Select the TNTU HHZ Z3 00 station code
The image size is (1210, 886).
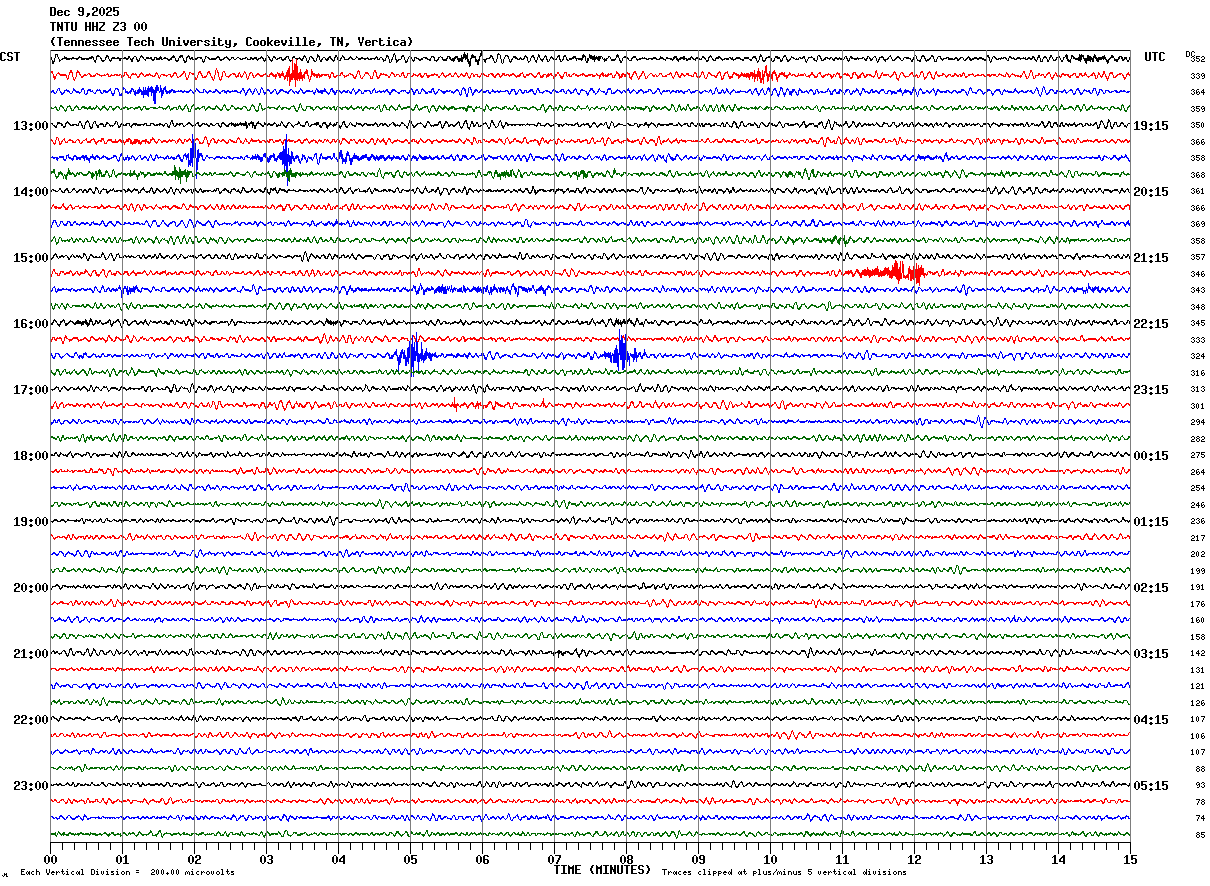98,27
